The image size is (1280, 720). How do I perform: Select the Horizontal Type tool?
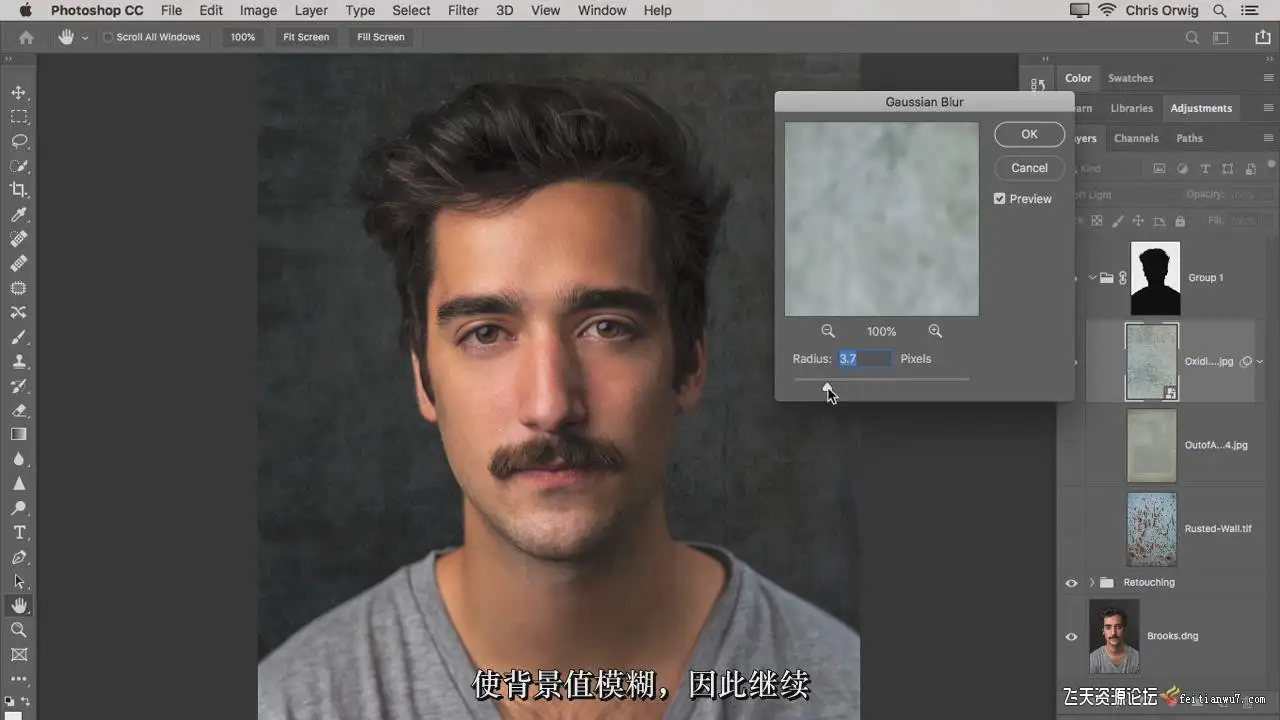(x=18, y=532)
